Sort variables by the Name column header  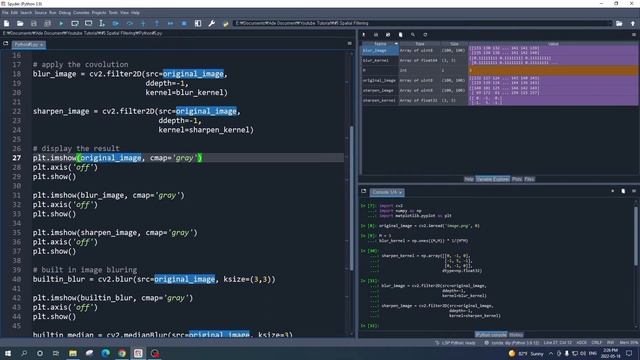point(380,44)
